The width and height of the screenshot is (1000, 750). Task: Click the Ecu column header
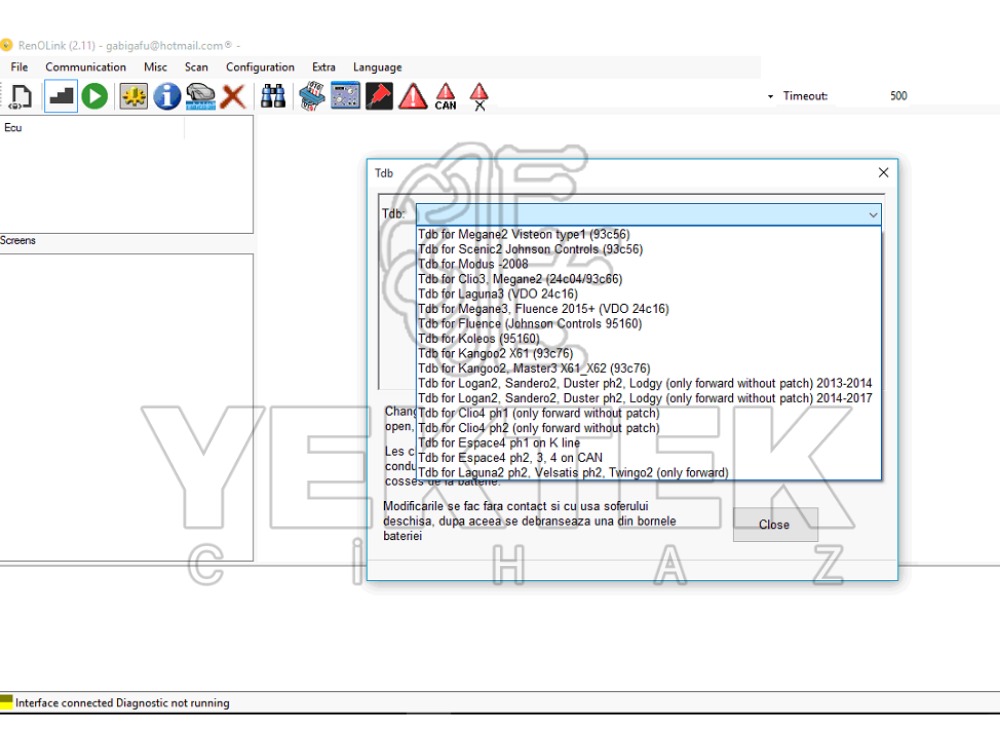pyautogui.click(x=92, y=128)
